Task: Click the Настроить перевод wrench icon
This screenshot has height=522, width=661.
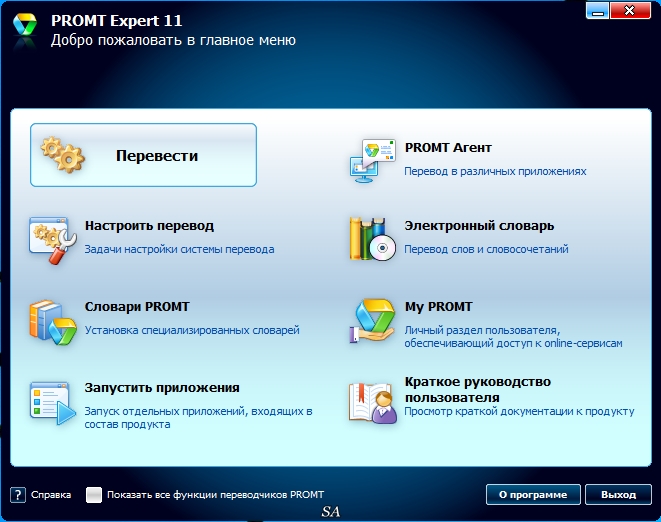Action: tap(52, 240)
